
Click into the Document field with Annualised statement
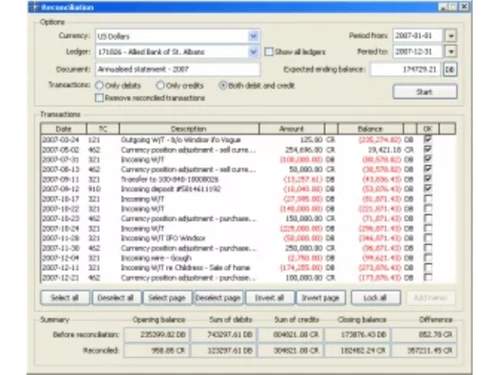pyautogui.click(x=178, y=69)
